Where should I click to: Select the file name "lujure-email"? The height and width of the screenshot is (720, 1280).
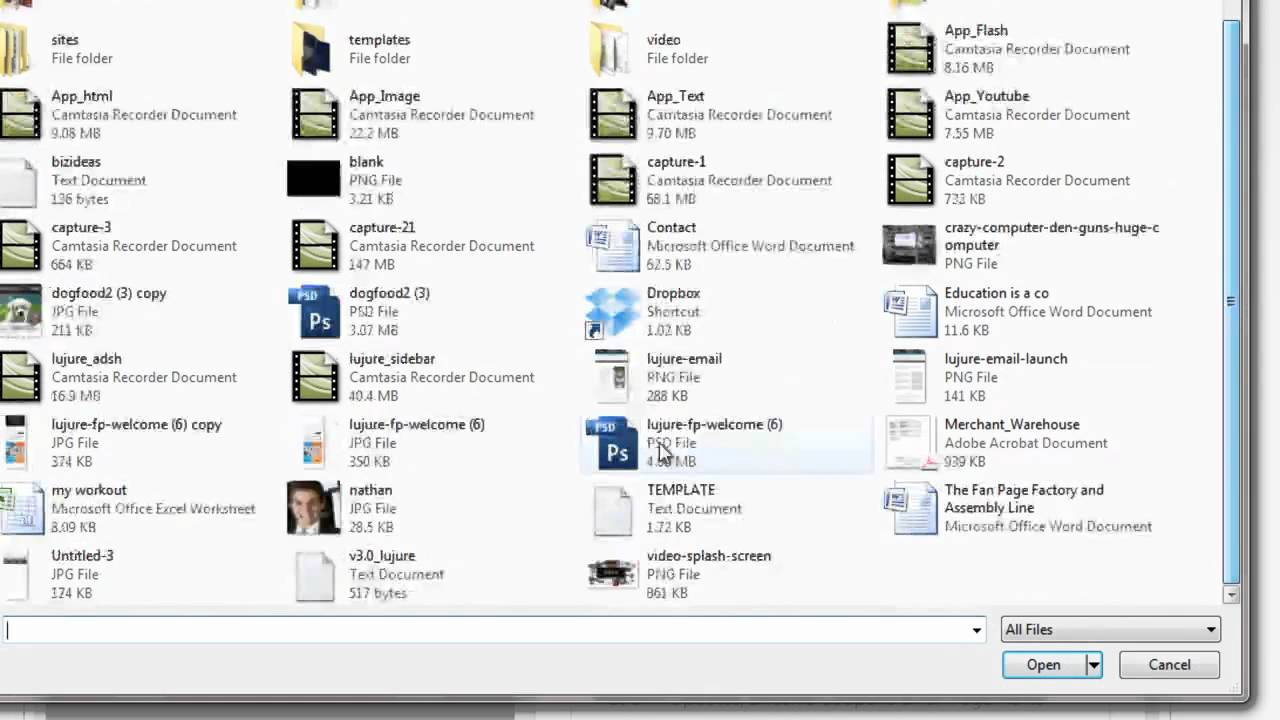coord(684,359)
